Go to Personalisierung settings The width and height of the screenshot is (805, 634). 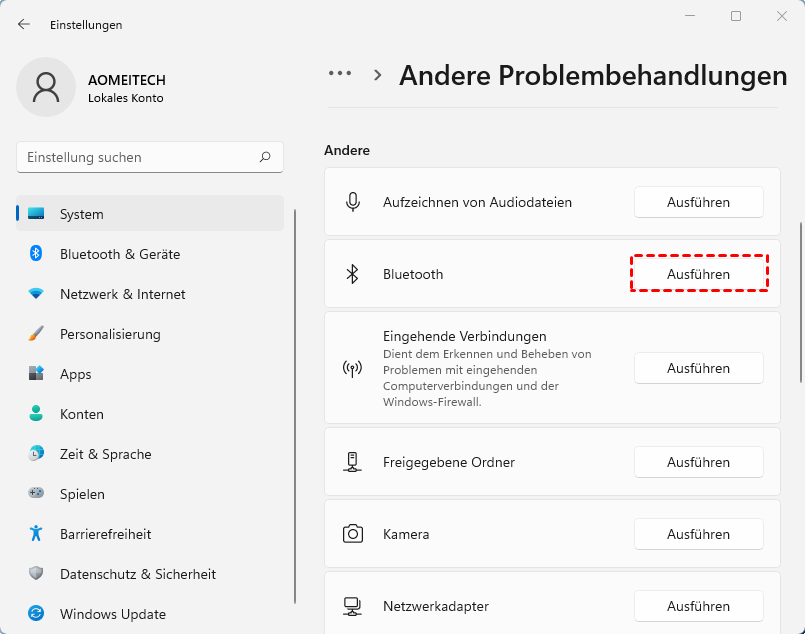(x=110, y=334)
